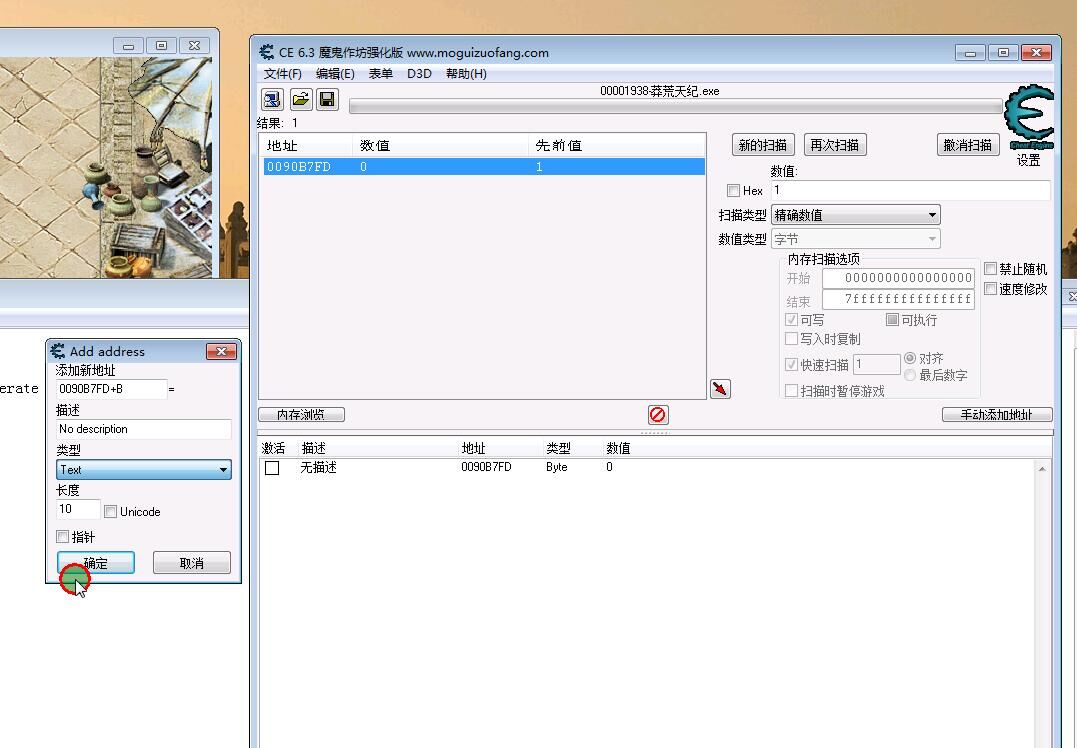Click the address list scrollbar up arrow
1077x748 pixels.
1042,468
